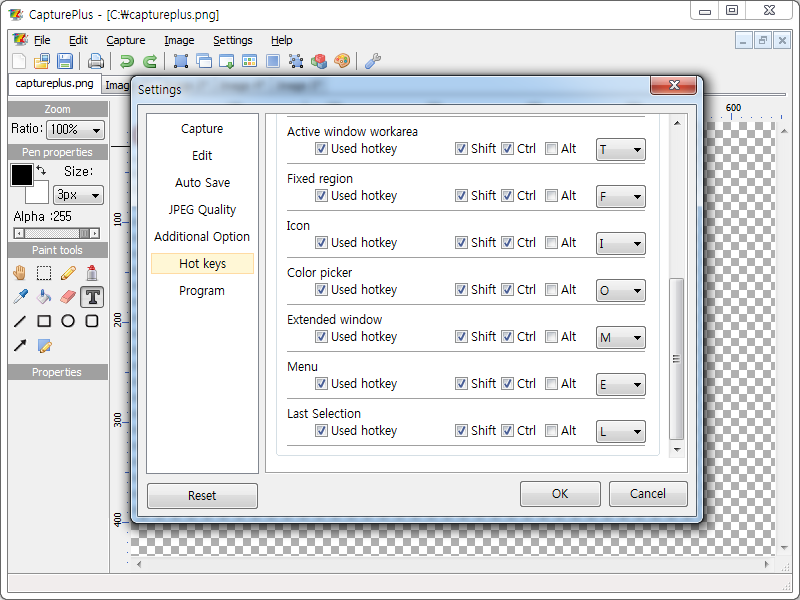This screenshot has height=600, width=800.
Task: Click the New file toolbar icon
Action: (x=19, y=61)
